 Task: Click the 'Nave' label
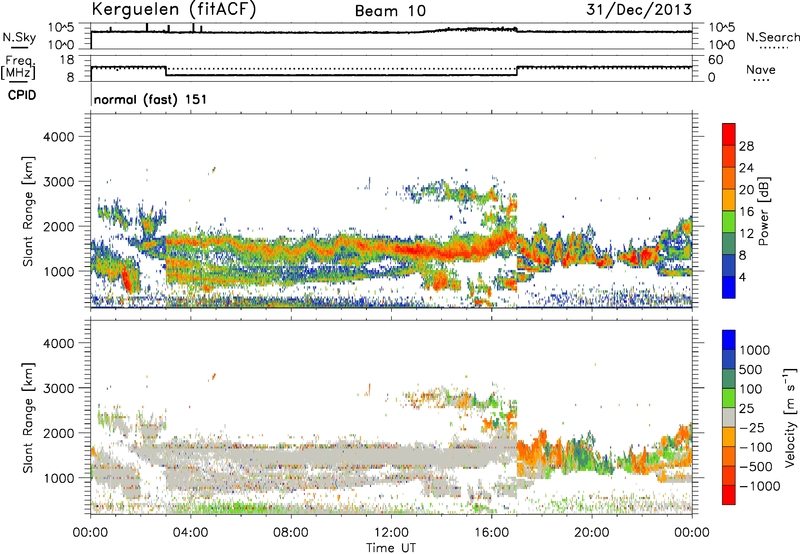[x=761, y=70]
